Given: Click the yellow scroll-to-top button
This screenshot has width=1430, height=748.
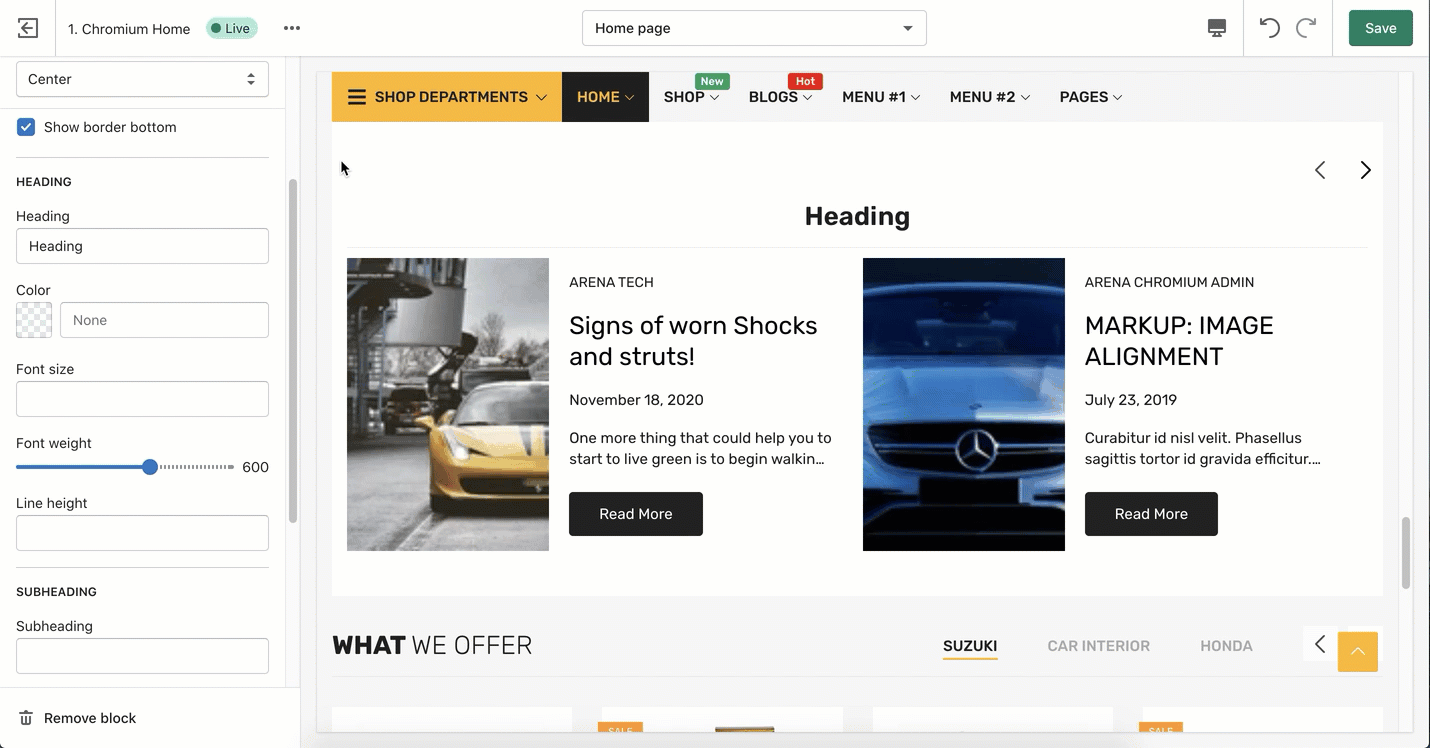Looking at the screenshot, I should point(1358,652).
